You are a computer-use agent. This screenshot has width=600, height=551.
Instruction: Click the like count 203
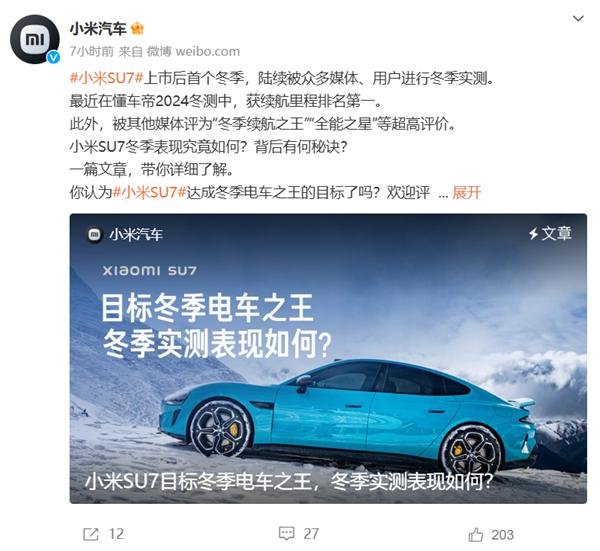click(502, 535)
